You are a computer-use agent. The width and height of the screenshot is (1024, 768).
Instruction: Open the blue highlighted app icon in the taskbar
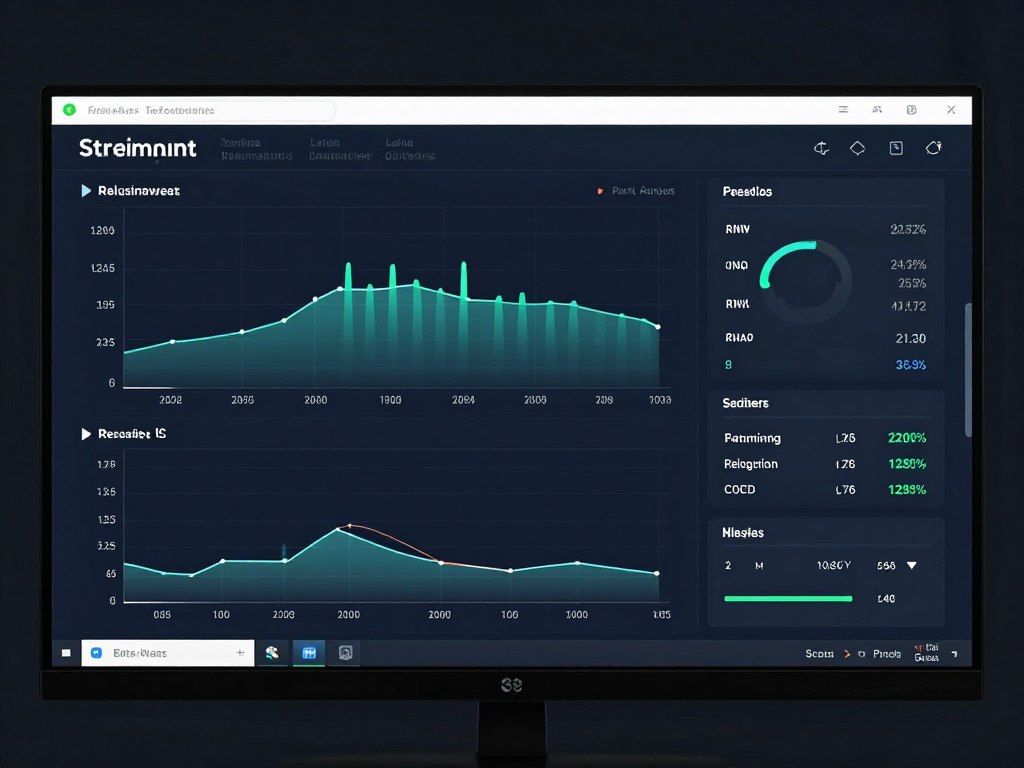(x=309, y=652)
